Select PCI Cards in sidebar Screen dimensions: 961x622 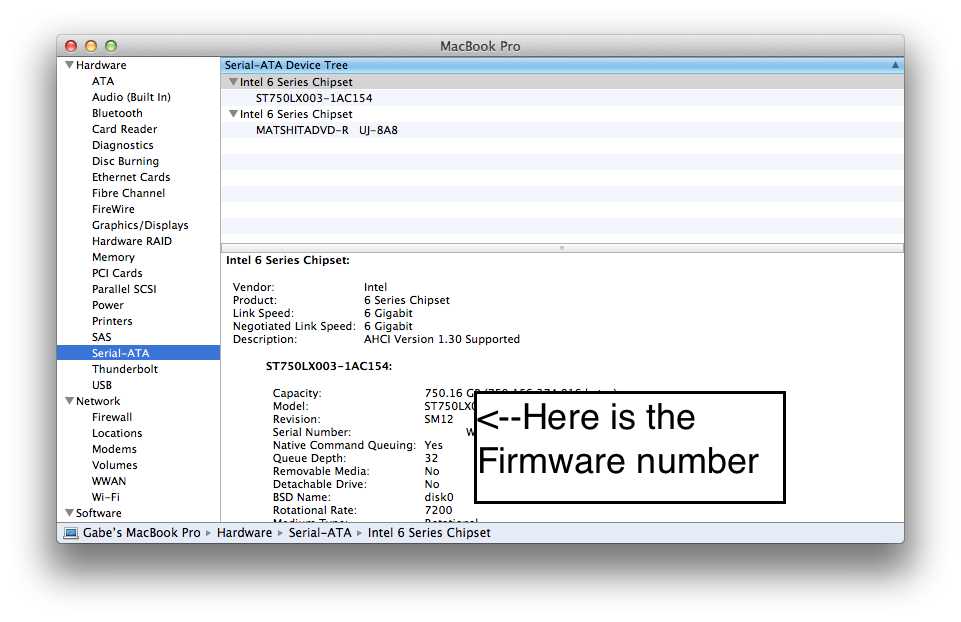coord(117,273)
